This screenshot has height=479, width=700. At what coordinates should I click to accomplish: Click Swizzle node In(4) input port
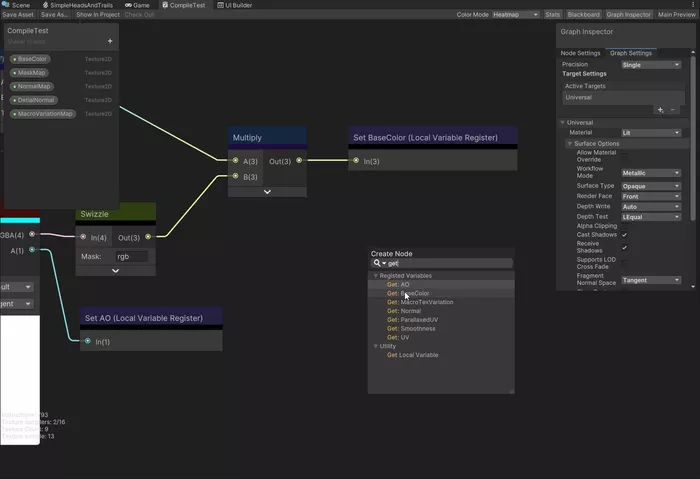point(83,237)
